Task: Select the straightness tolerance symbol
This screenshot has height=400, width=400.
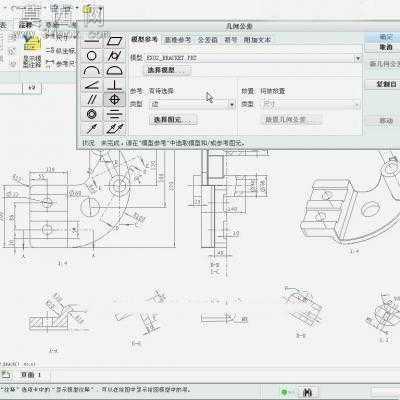Action: pyautogui.click(x=92, y=42)
